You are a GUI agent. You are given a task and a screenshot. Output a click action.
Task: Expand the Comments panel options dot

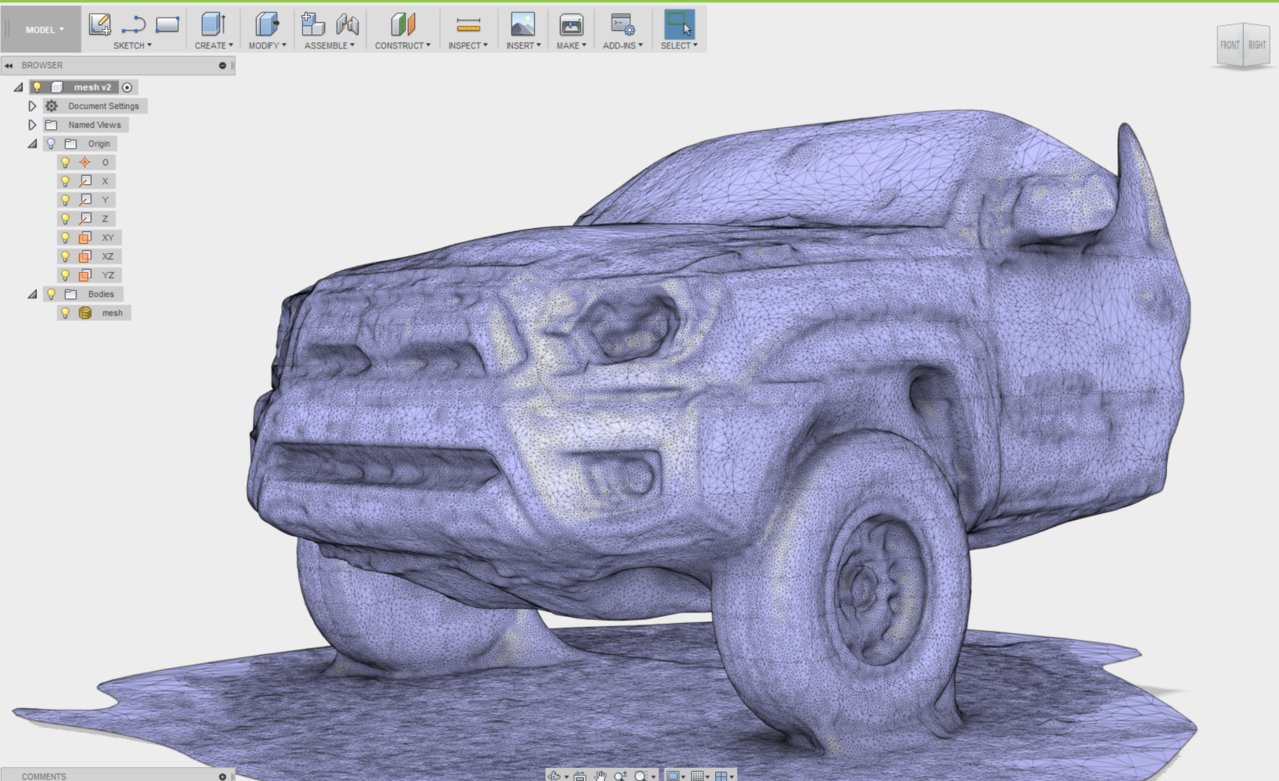[x=223, y=776]
